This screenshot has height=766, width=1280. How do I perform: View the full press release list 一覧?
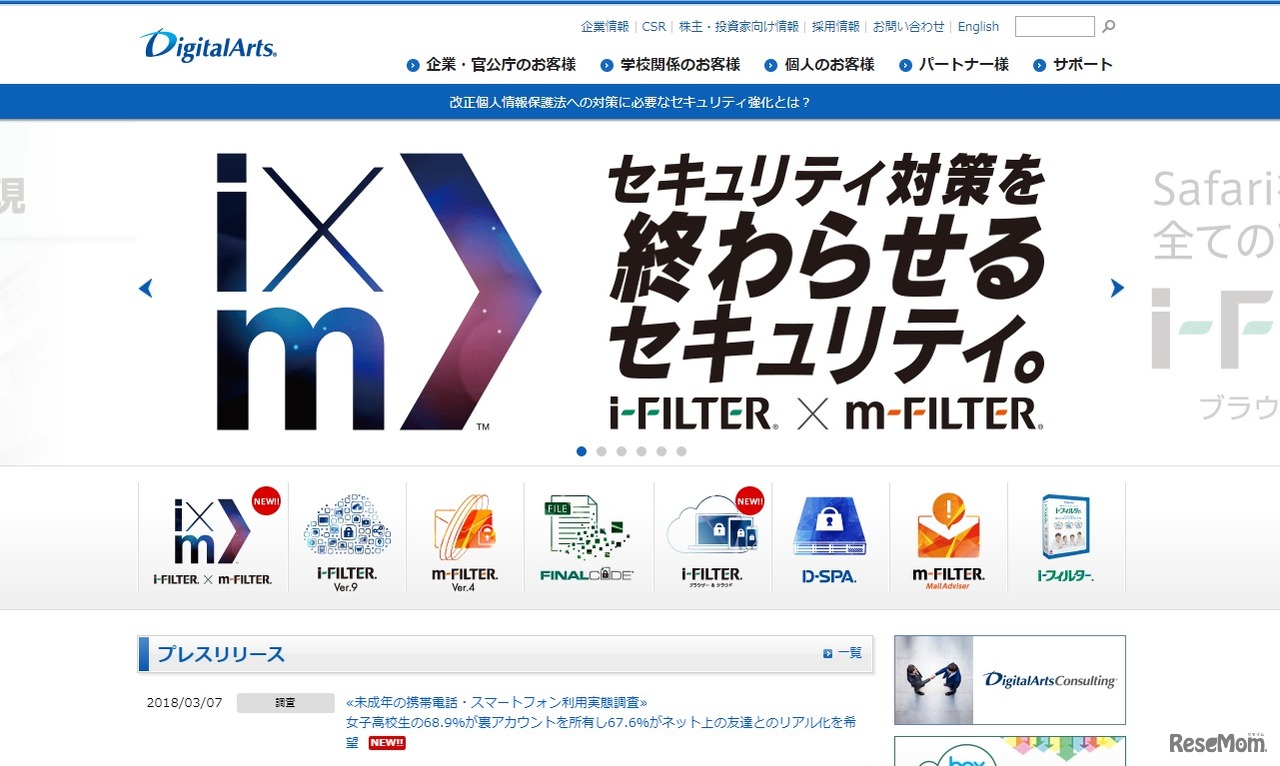850,653
